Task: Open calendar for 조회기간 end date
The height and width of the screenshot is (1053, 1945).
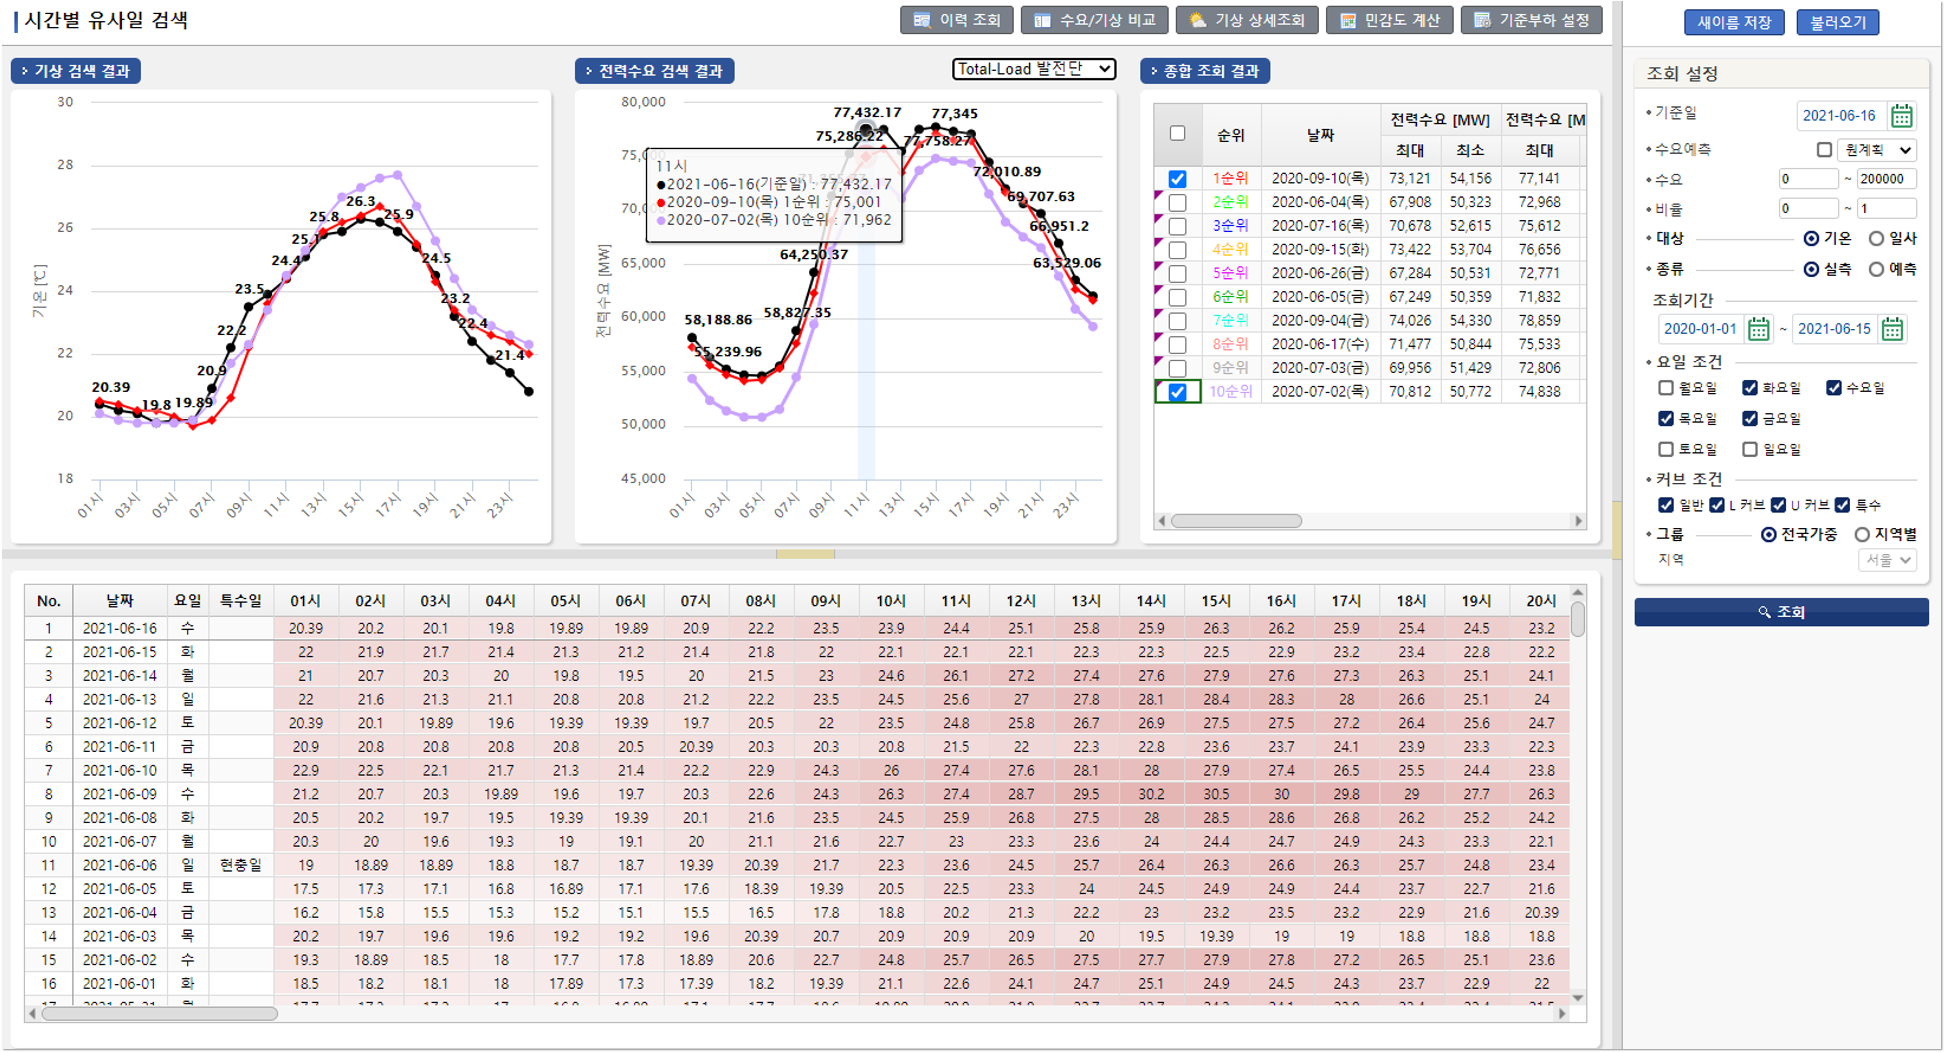Action: (1892, 329)
